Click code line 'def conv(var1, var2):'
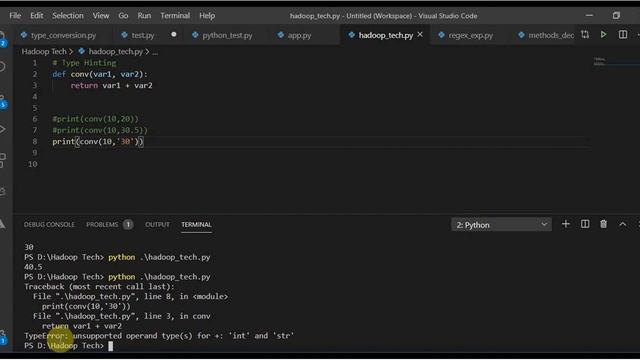The width and height of the screenshot is (640, 360). tap(100, 74)
